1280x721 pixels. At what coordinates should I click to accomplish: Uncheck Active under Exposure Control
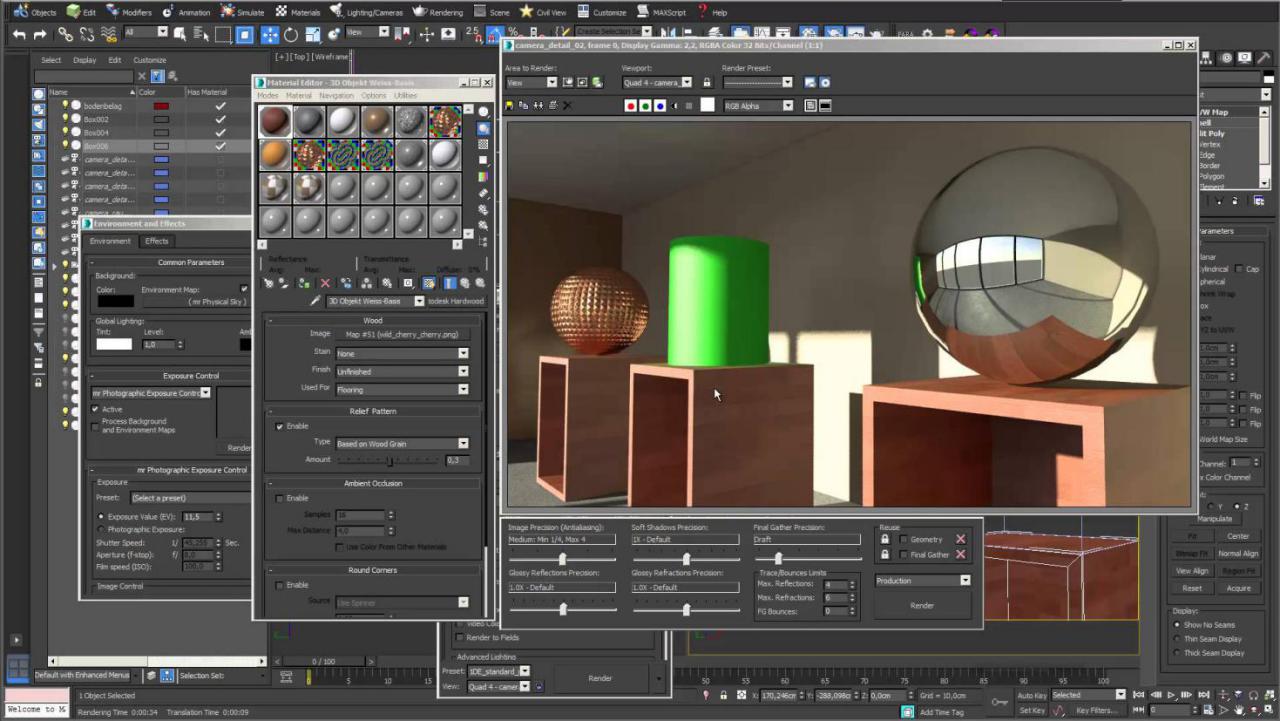(96, 409)
